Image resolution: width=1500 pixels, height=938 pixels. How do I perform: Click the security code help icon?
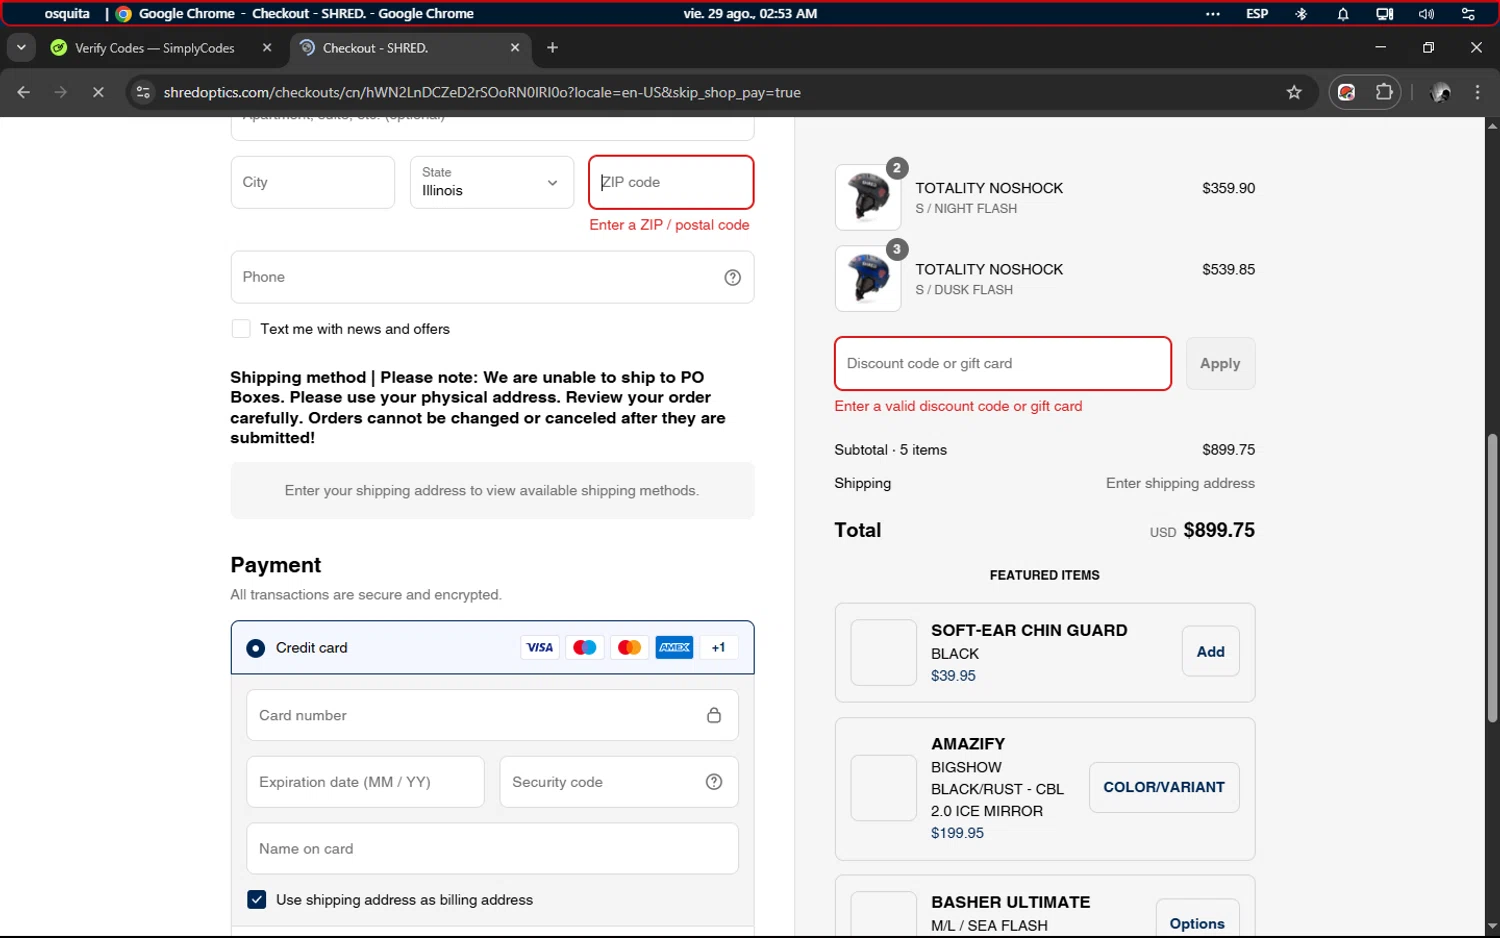point(714,782)
